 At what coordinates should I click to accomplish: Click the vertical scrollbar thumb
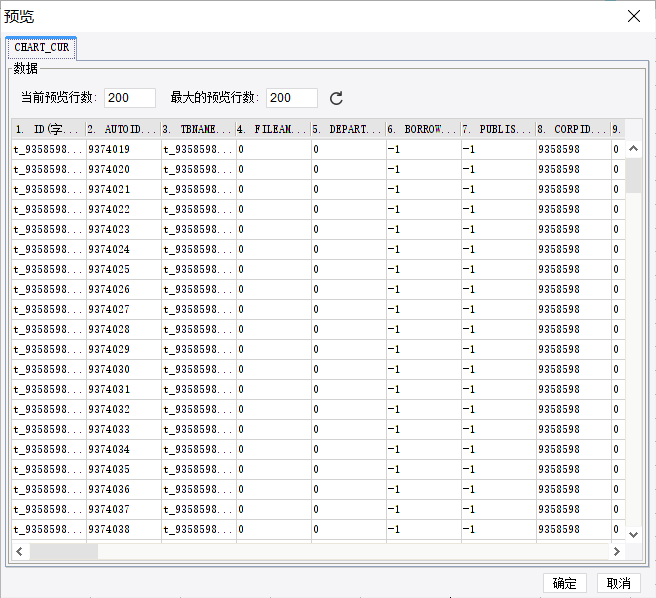point(633,175)
